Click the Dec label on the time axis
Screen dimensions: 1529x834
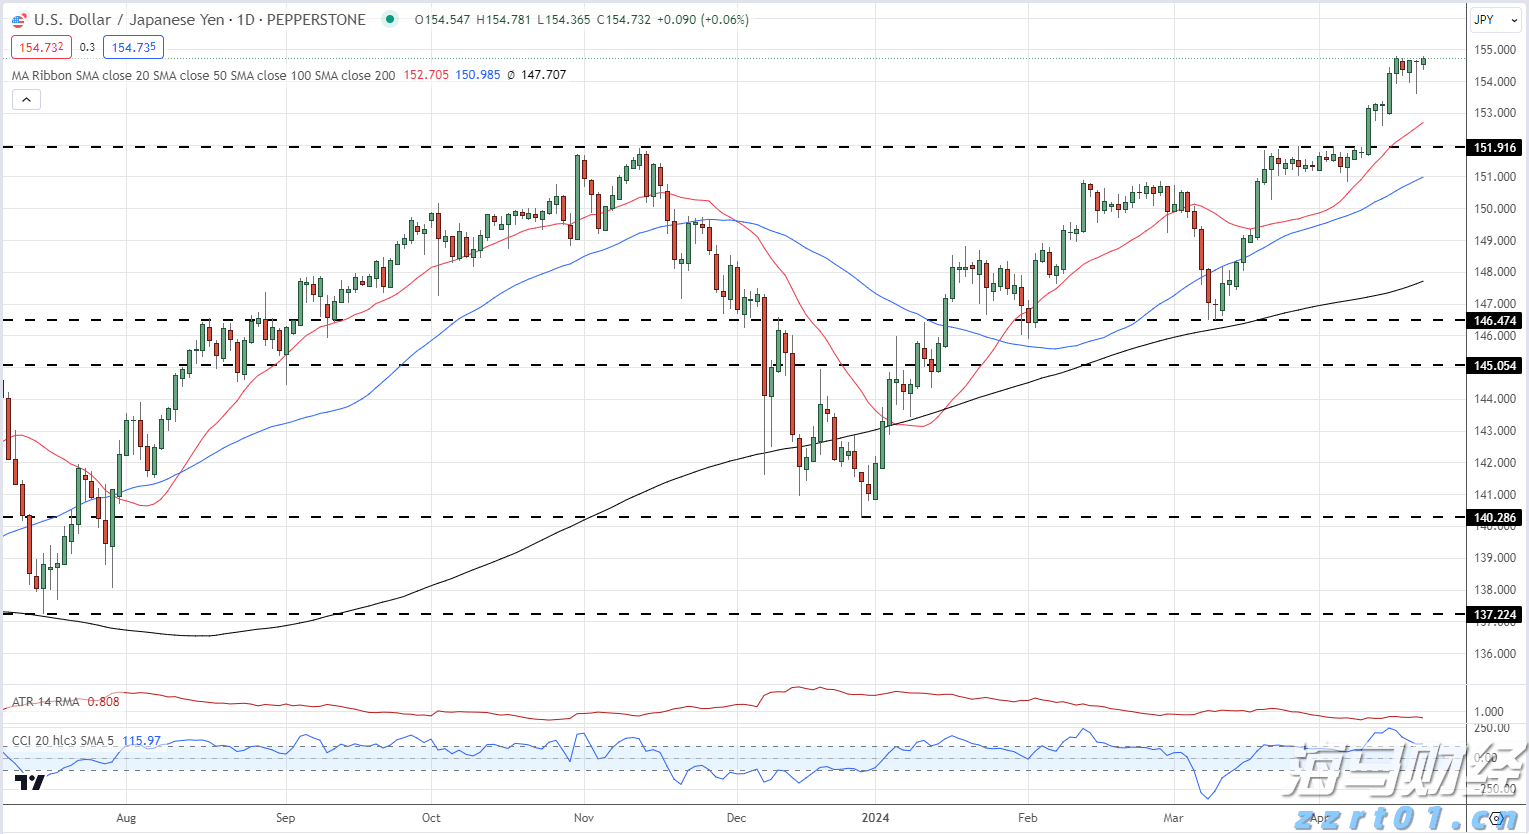point(736,818)
